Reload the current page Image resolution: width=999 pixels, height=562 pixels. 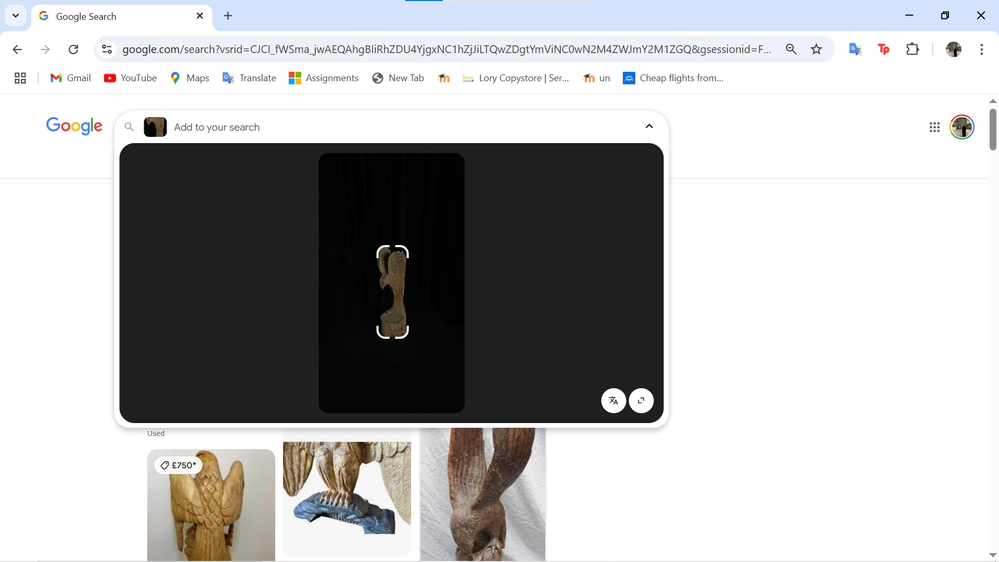point(73,49)
